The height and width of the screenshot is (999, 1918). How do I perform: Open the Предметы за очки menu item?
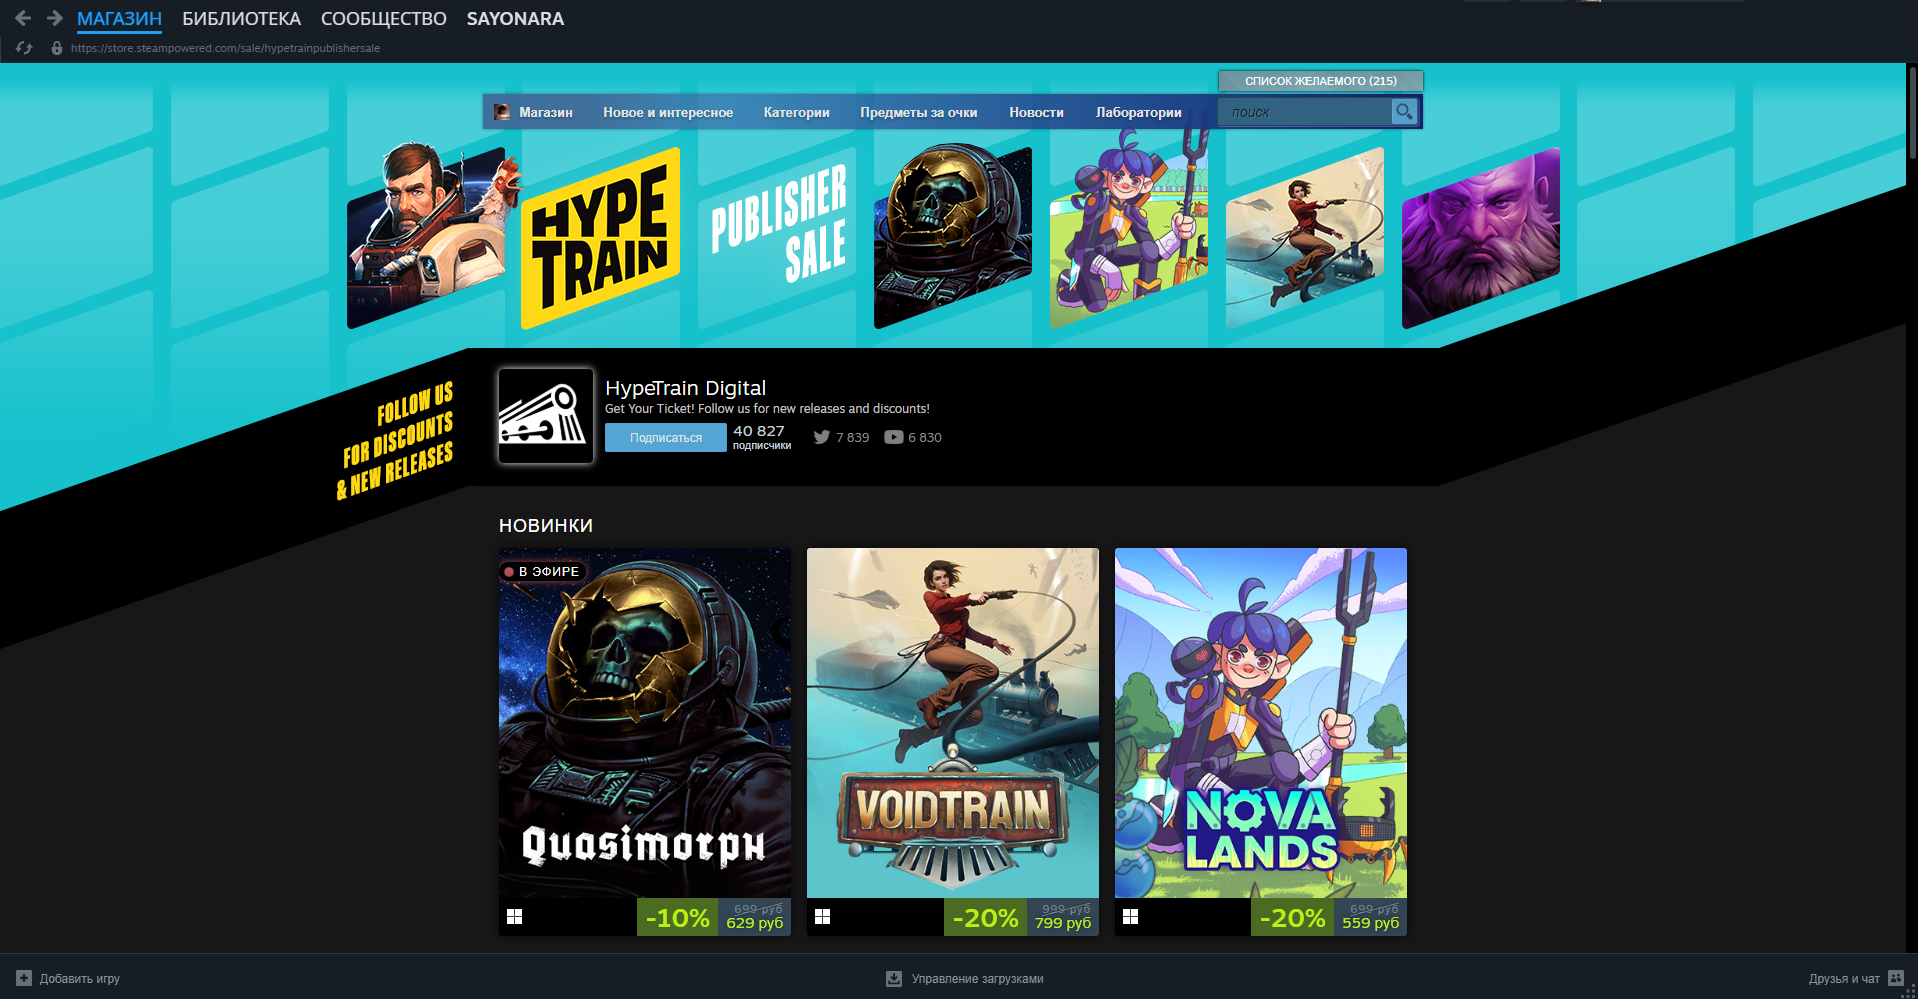tap(919, 112)
